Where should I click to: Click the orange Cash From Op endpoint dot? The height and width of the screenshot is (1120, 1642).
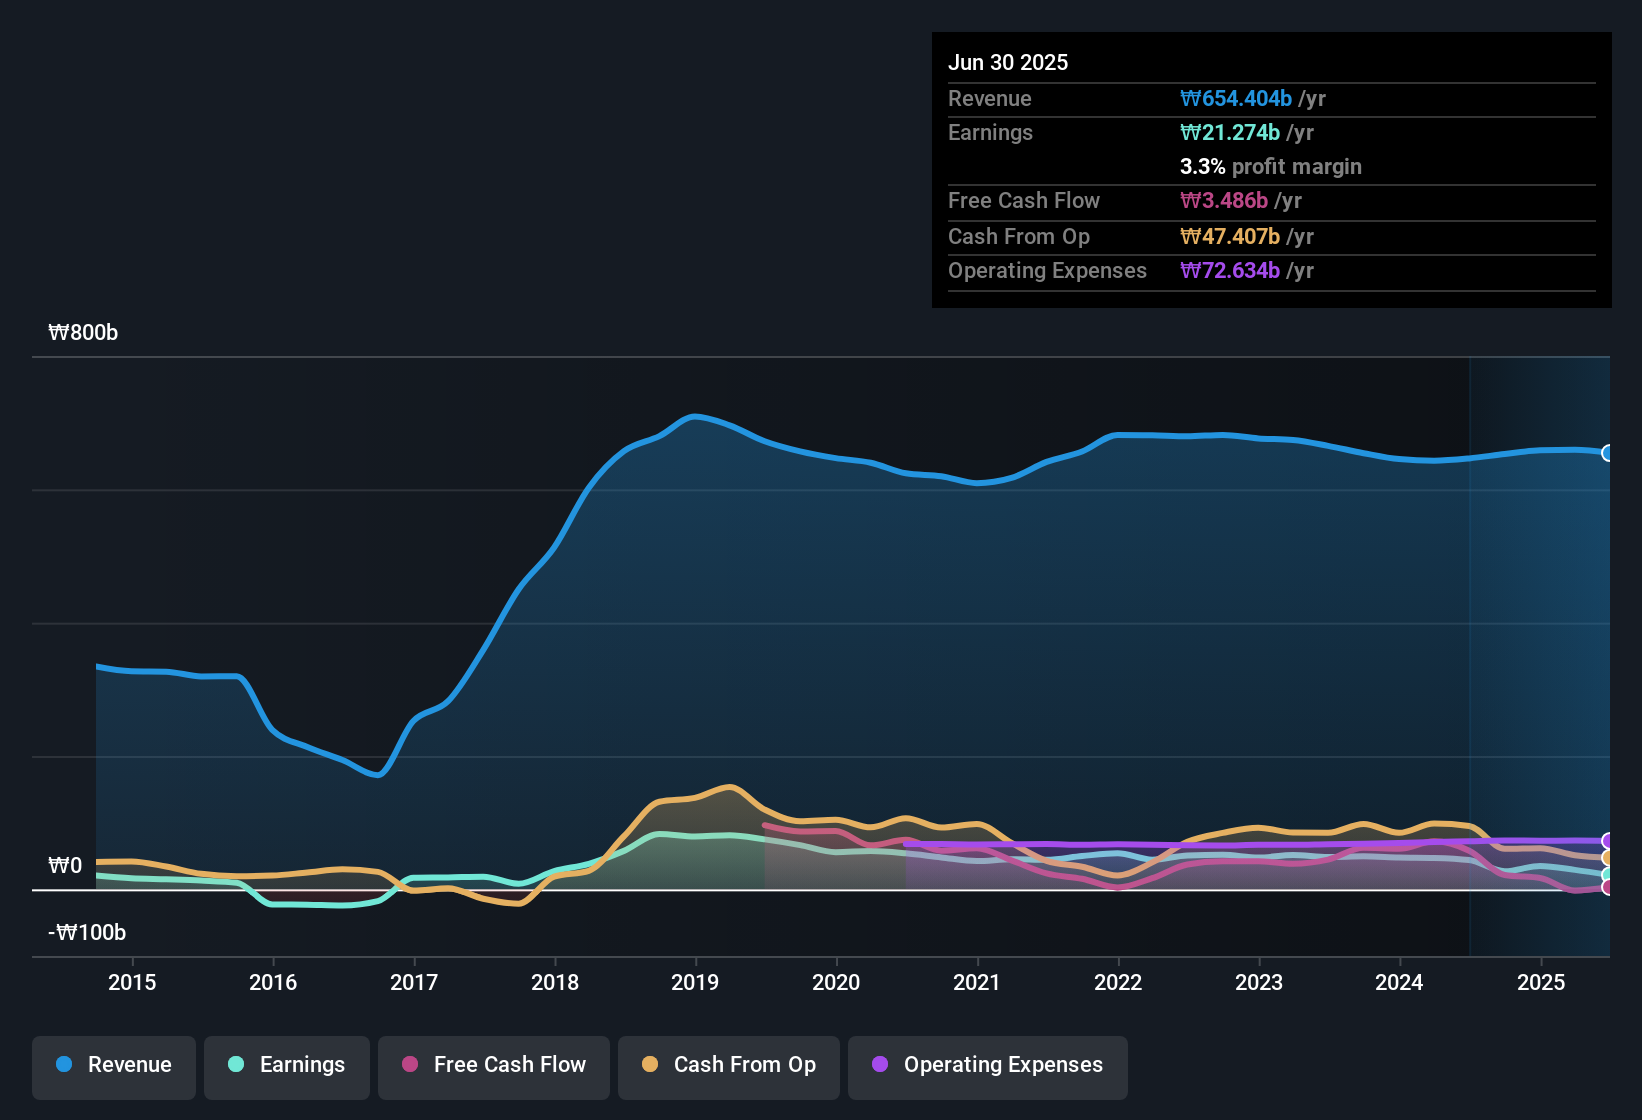click(1608, 858)
